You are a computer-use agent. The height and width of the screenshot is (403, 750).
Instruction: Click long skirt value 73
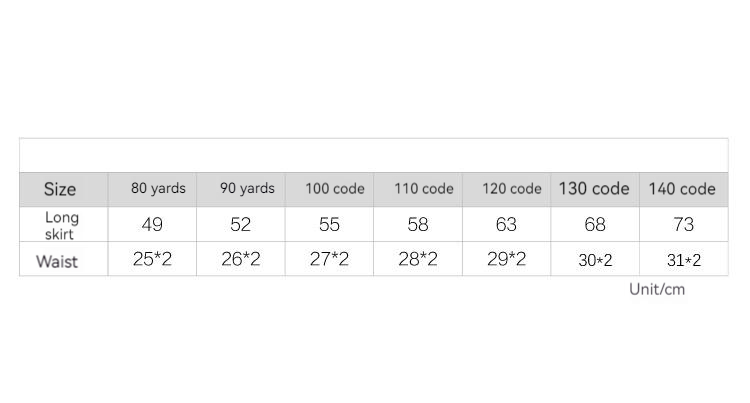click(x=683, y=225)
